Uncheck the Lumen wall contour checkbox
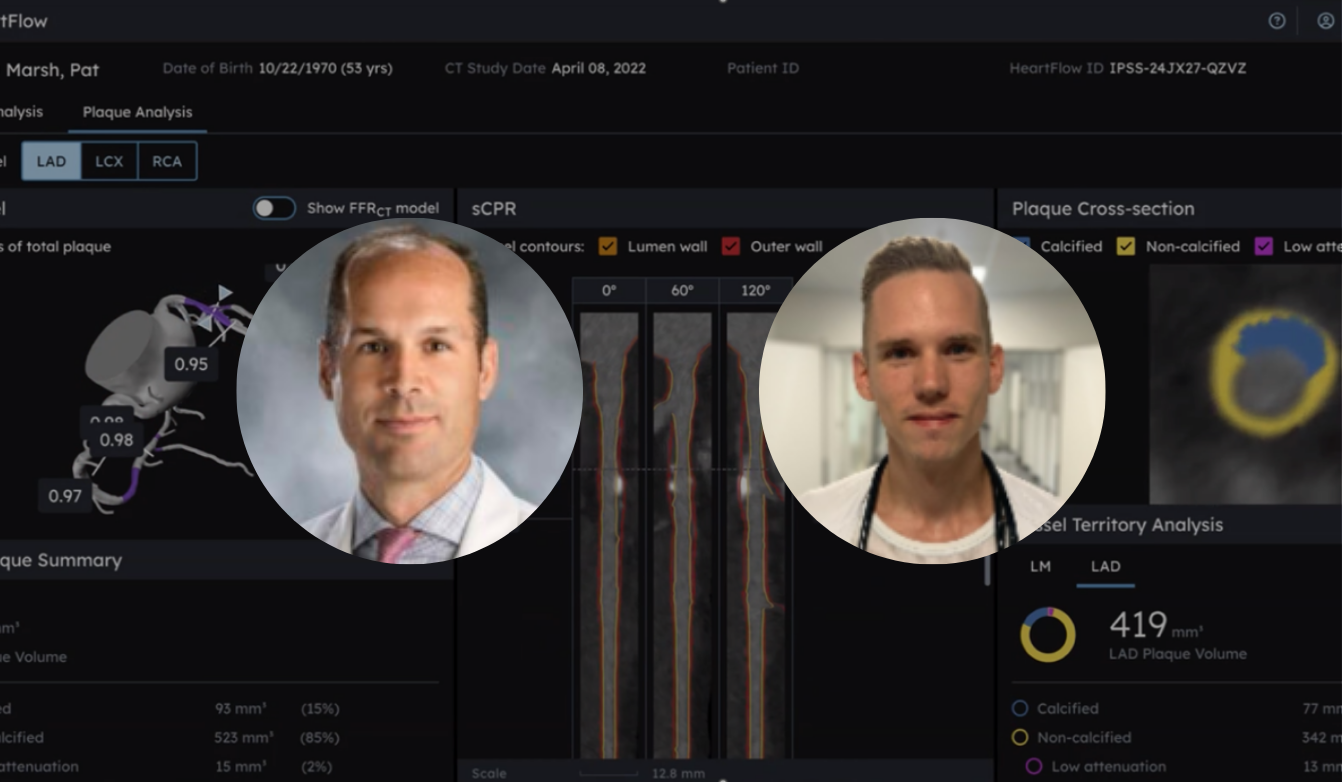1342x782 pixels. pos(607,246)
